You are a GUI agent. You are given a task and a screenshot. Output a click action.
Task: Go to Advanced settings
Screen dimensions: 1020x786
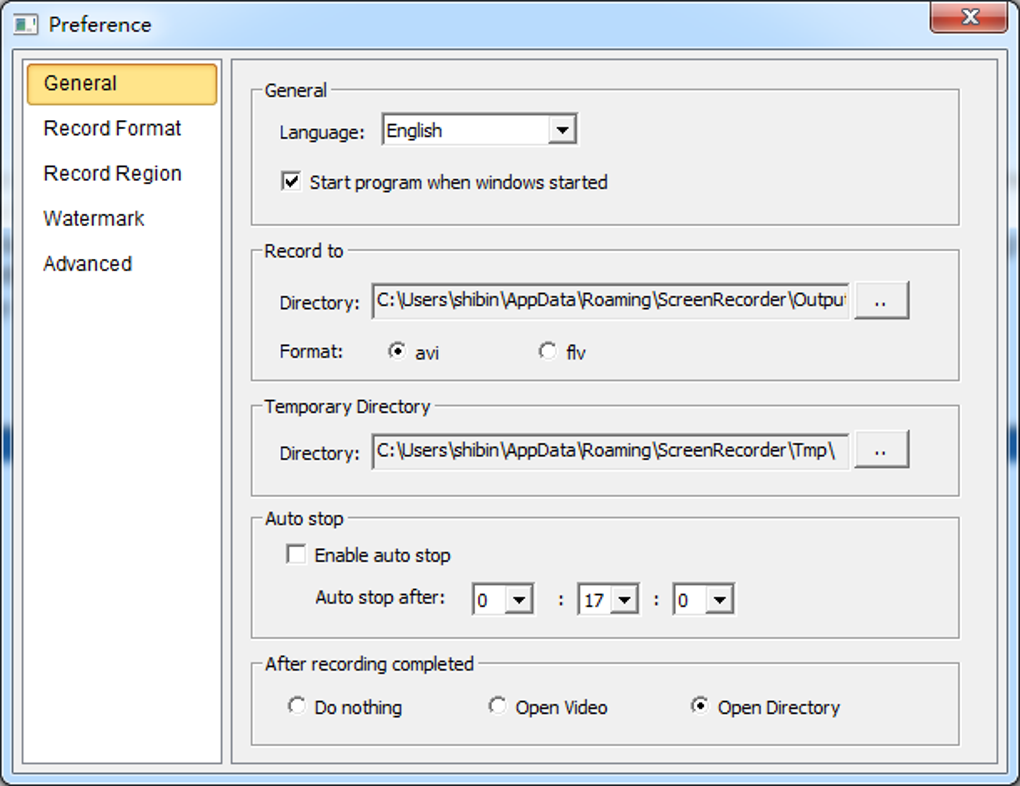point(87,264)
